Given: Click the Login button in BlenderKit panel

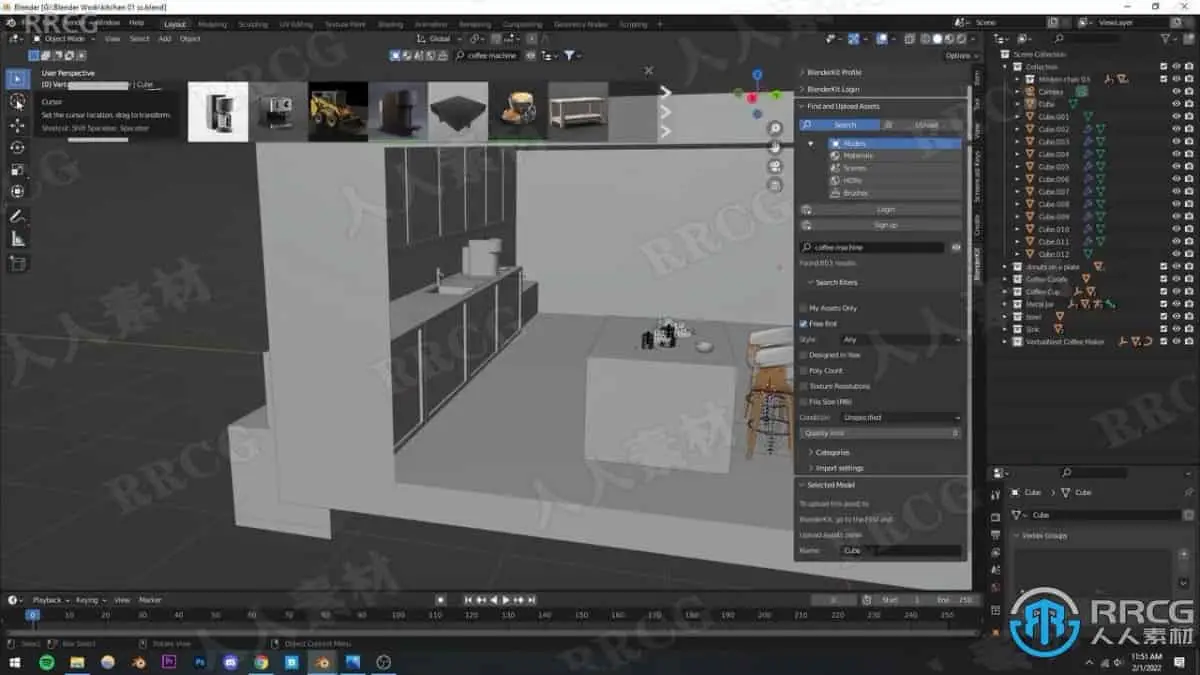Looking at the screenshot, I should click(886, 208).
